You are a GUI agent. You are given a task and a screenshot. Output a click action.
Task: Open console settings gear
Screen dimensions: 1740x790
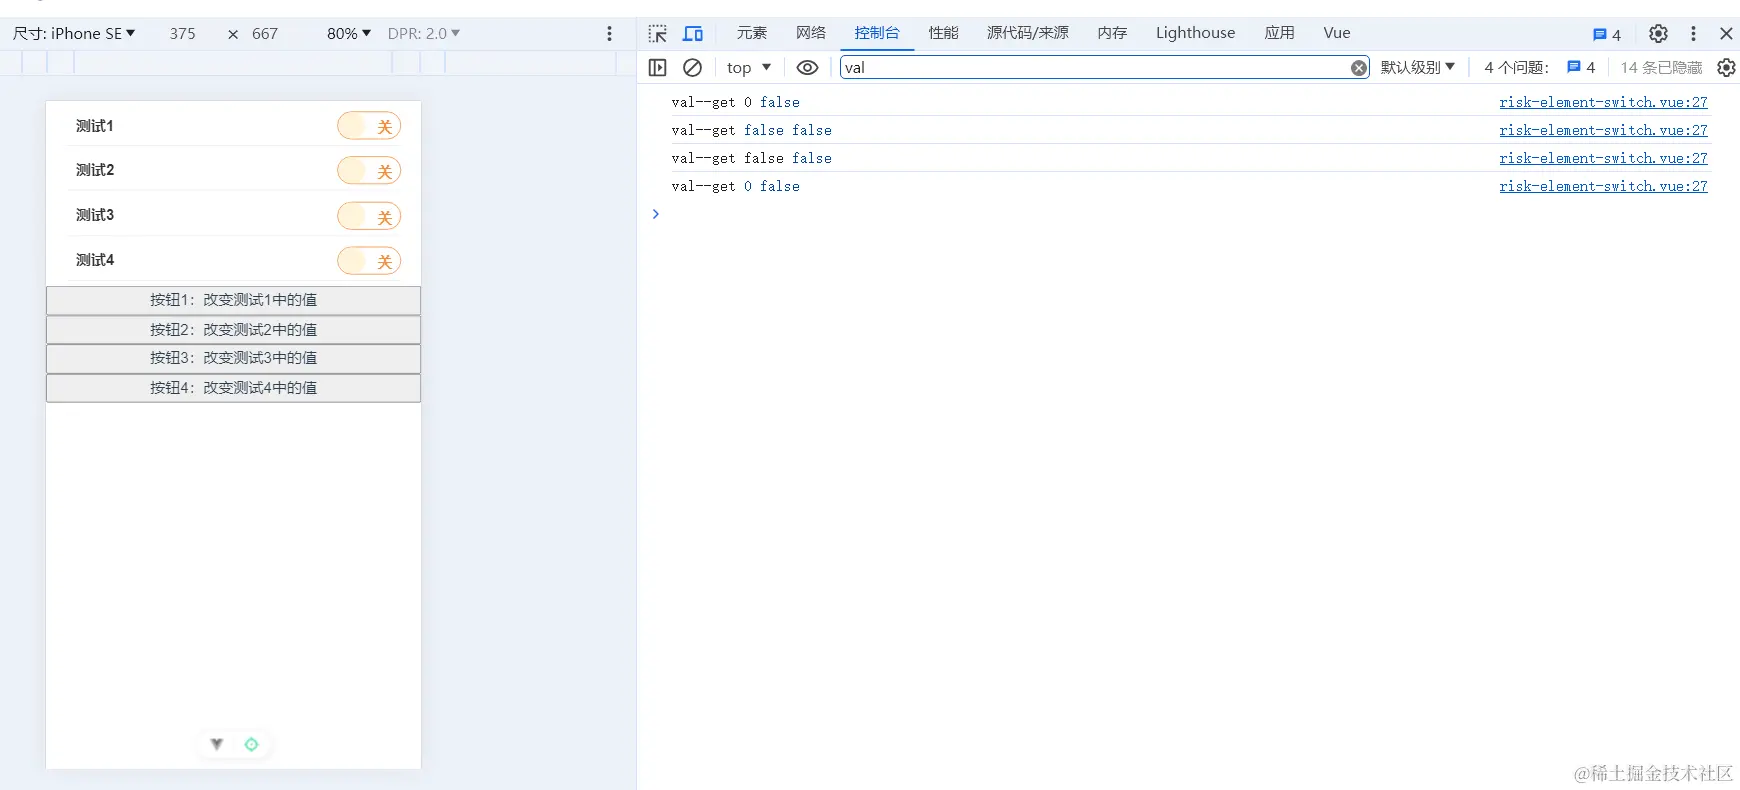tap(1726, 68)
